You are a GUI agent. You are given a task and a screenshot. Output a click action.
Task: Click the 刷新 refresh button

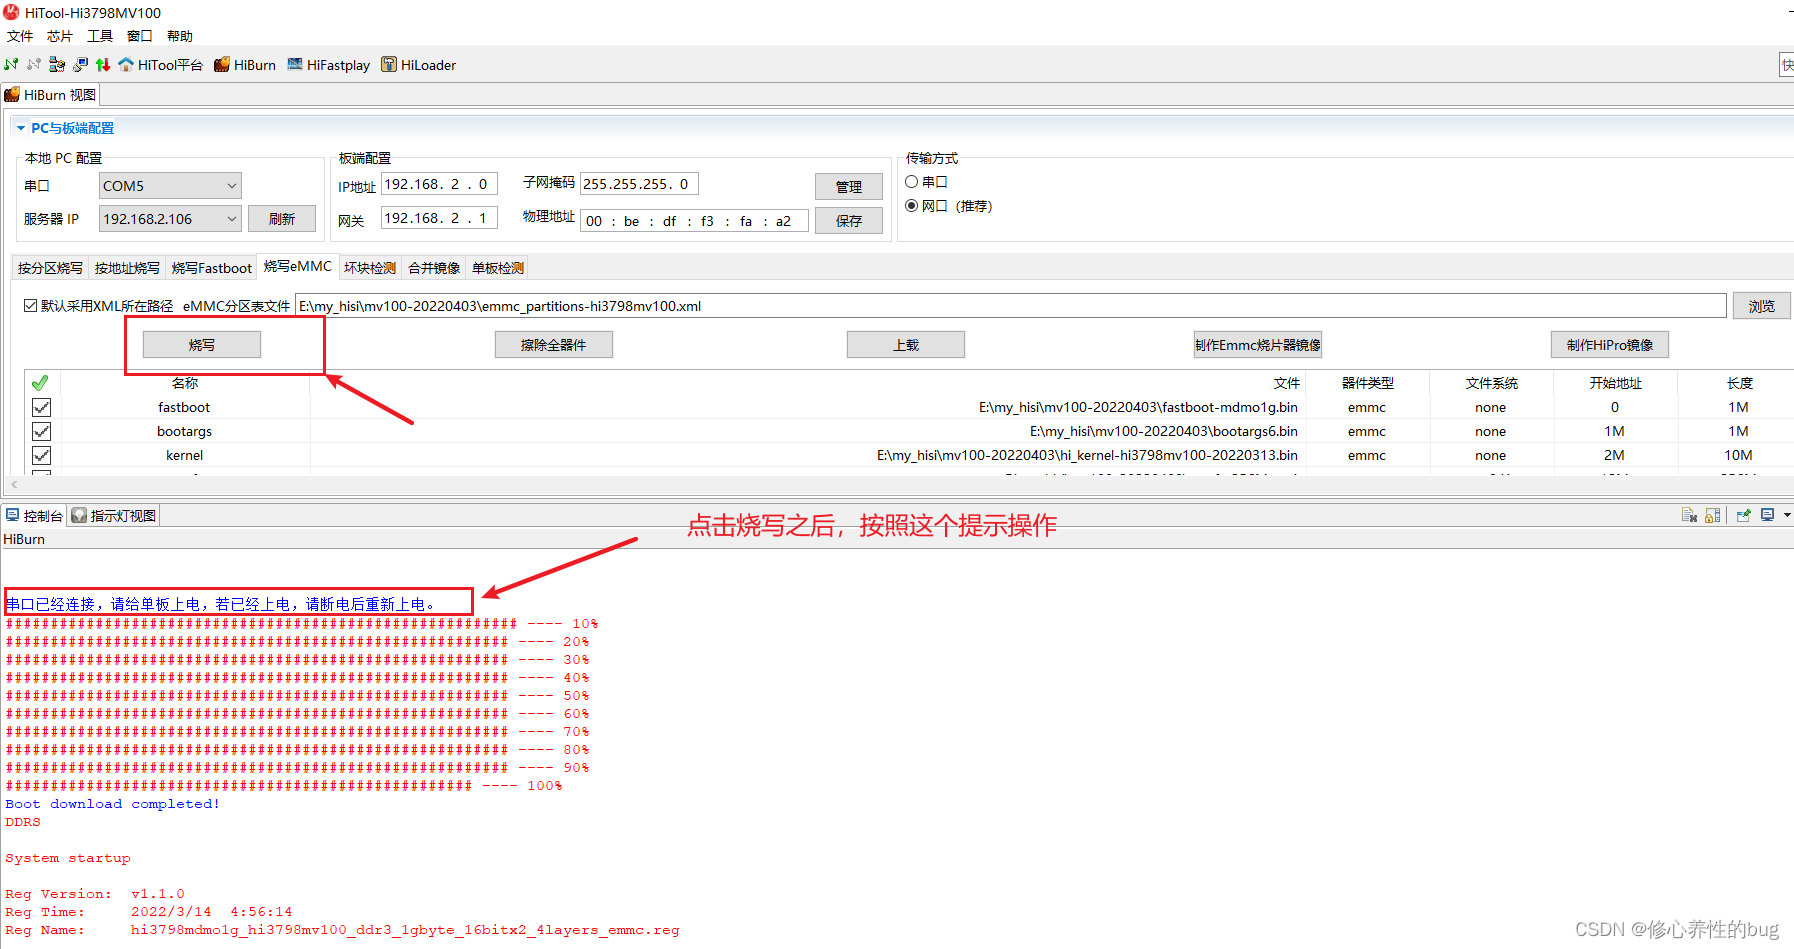tap(282, 219)
